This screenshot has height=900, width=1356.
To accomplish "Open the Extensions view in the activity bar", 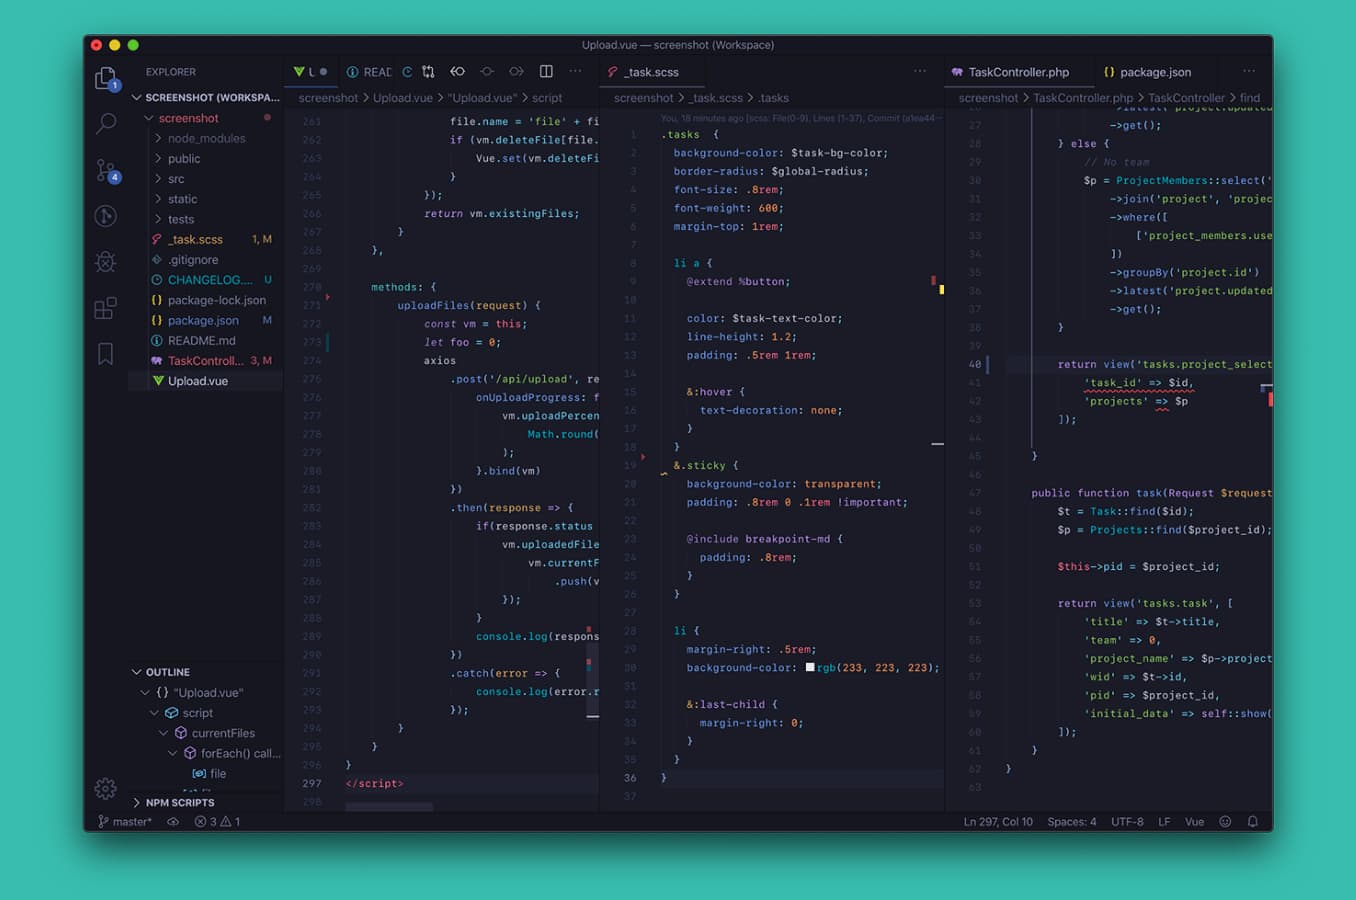I will 105,308.
